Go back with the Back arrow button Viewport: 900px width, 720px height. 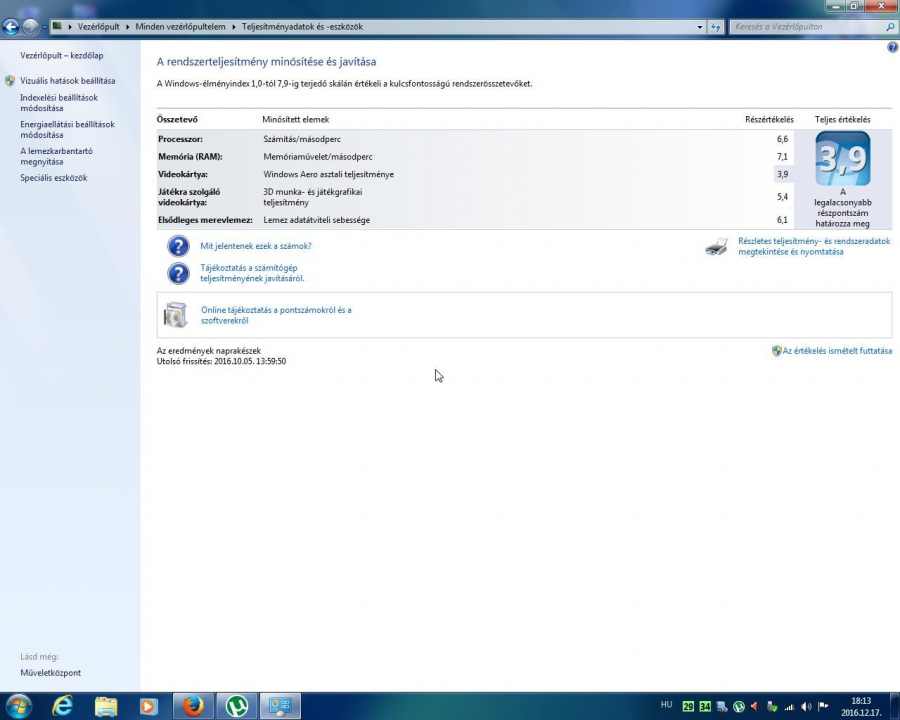point(10,26)
